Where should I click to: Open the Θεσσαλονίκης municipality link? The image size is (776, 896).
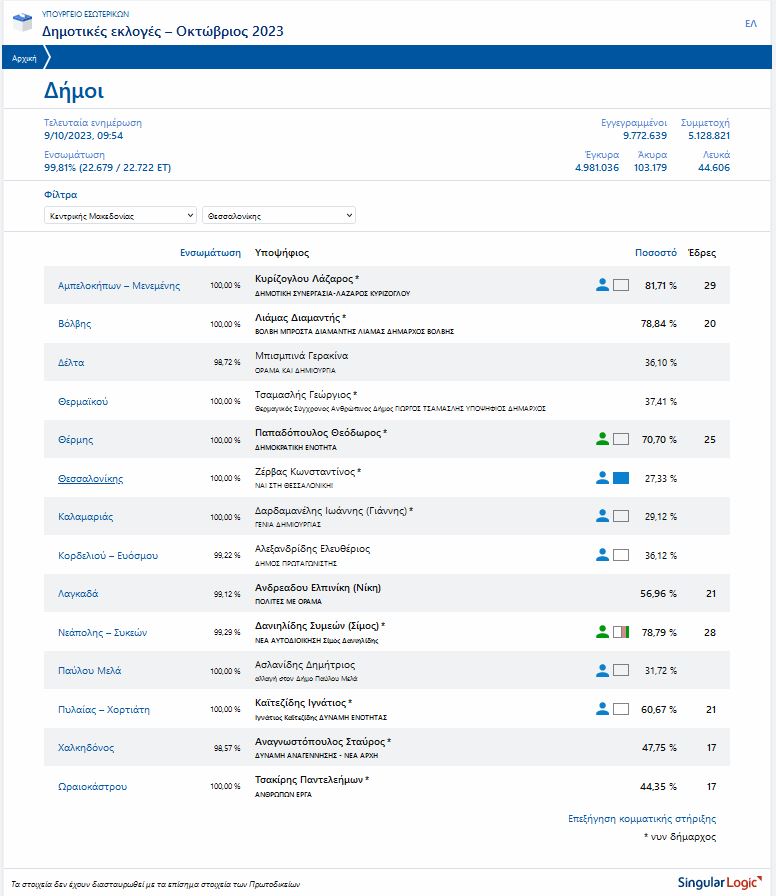[x=90, y=479]
